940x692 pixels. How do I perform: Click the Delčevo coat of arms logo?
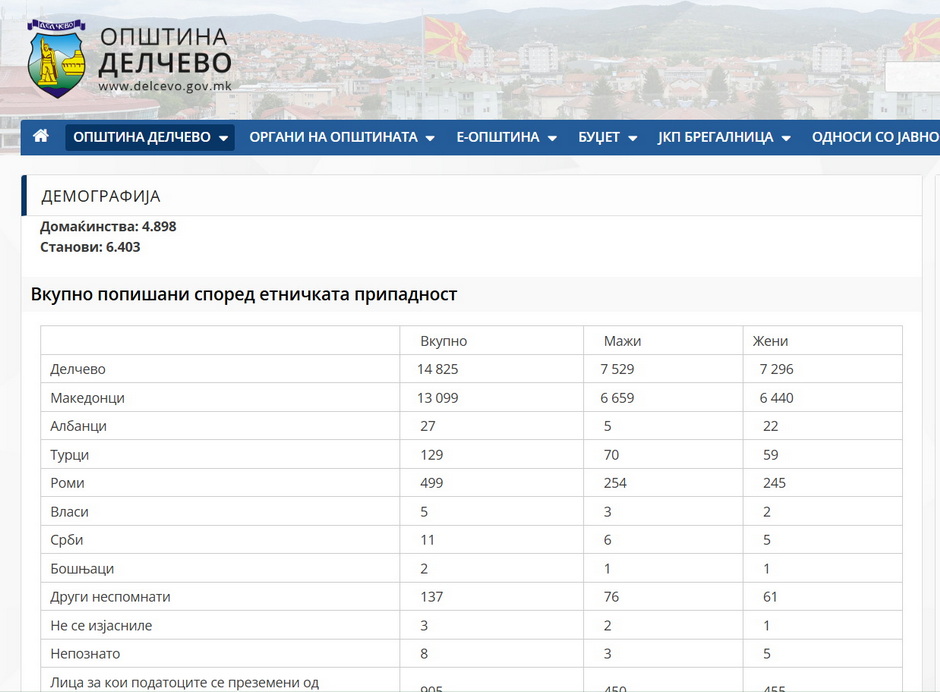click(57, 59)
